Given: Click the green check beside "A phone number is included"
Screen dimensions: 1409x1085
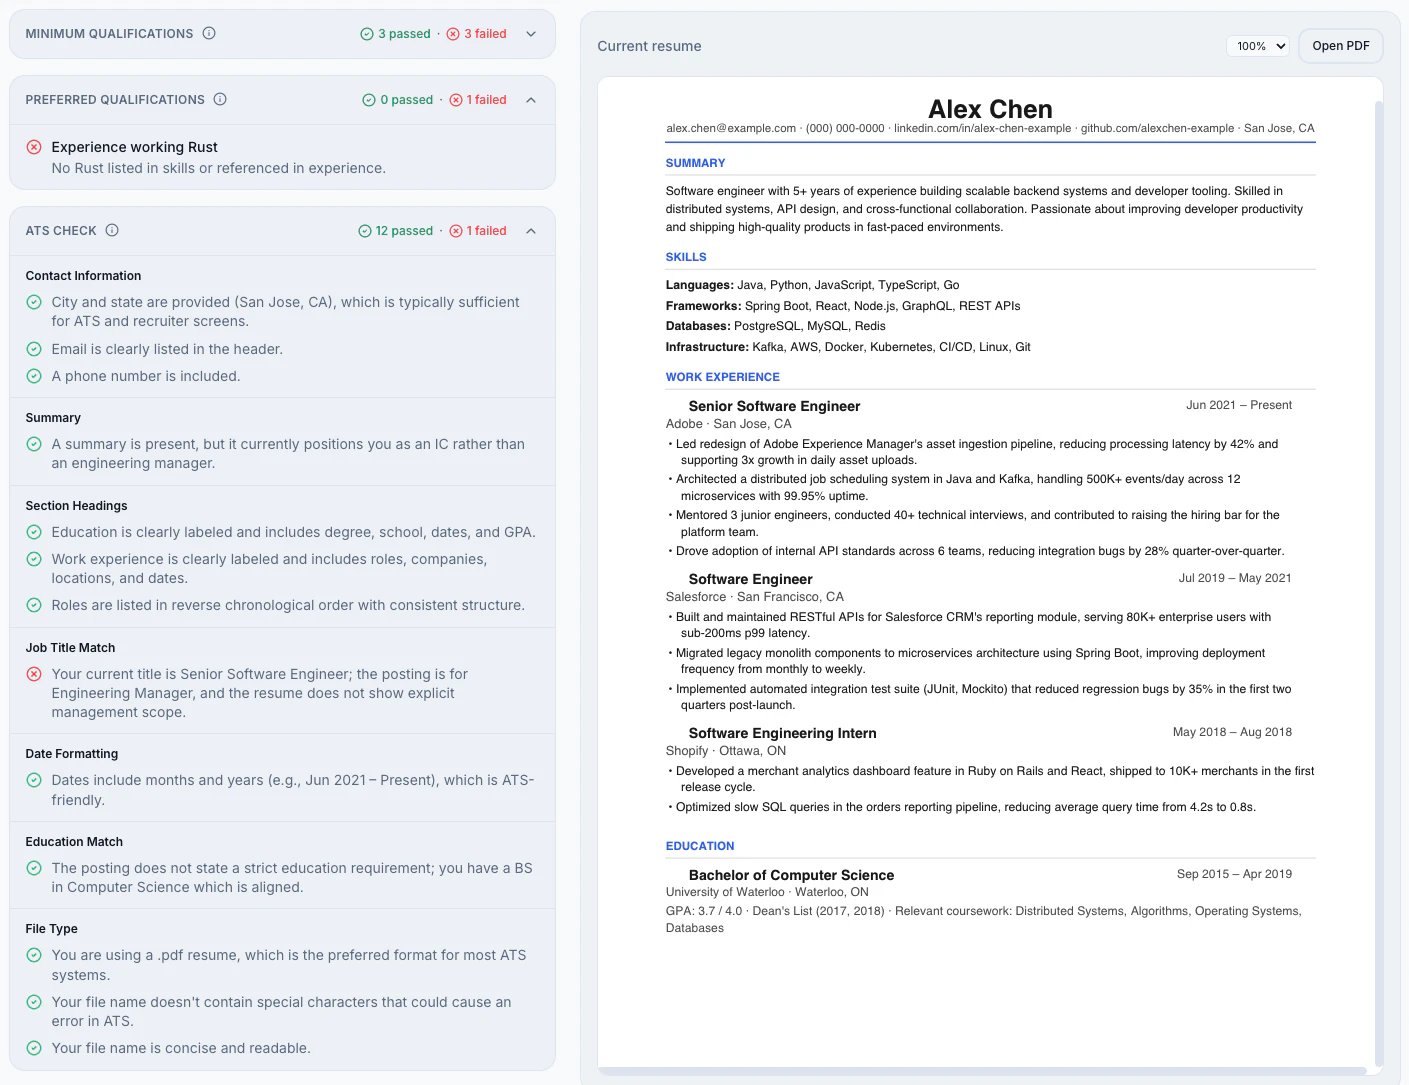Looking at the screenshot, I should 33,375.
